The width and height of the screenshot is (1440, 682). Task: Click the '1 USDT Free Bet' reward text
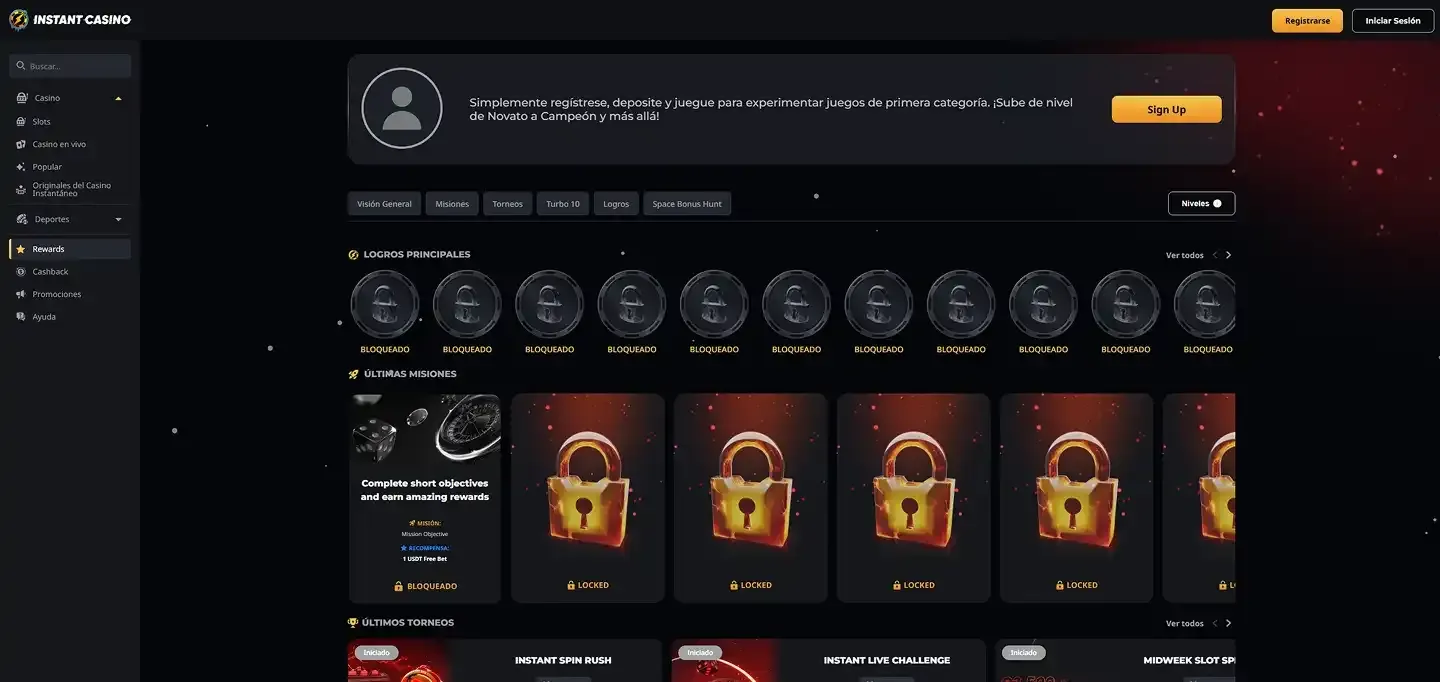[425, 559]
